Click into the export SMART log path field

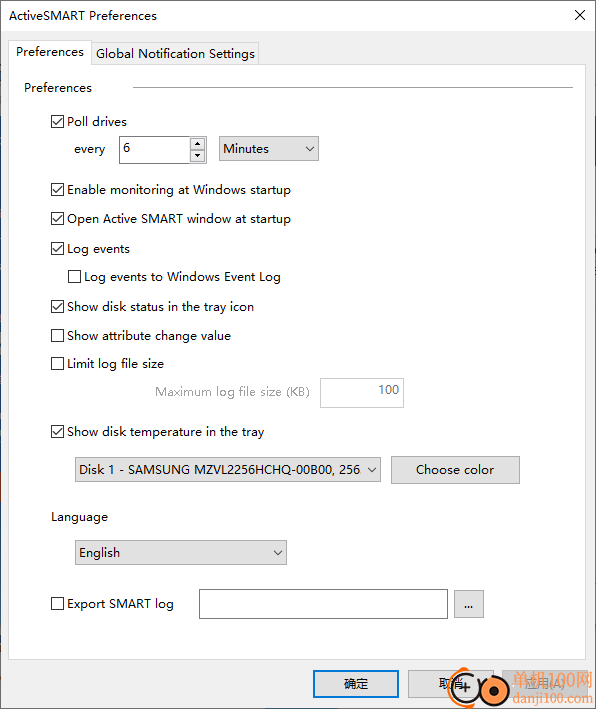(x=323, y=604)
